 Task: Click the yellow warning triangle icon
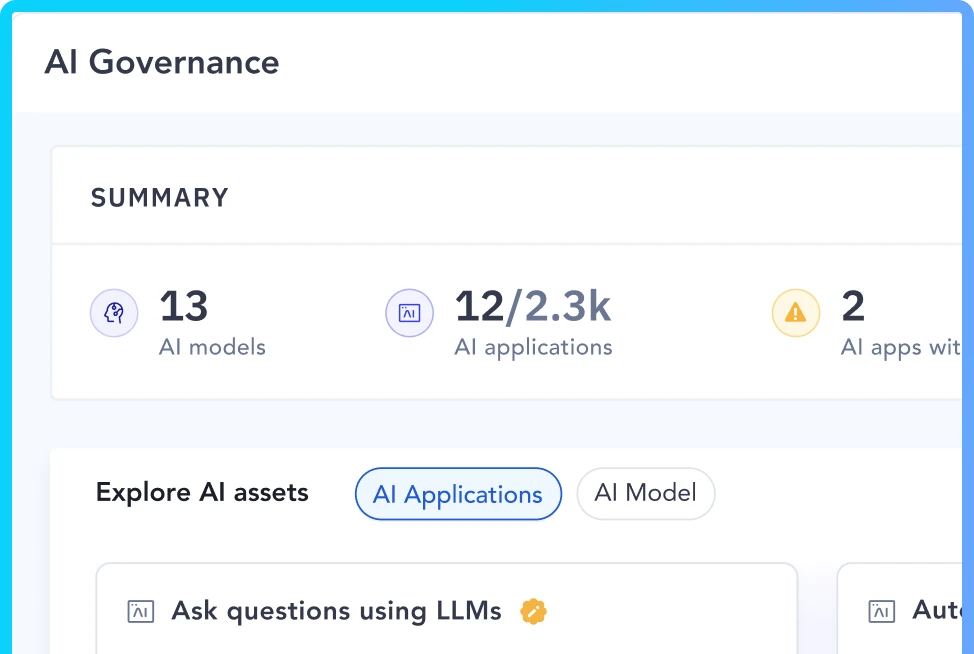point(796,314)
